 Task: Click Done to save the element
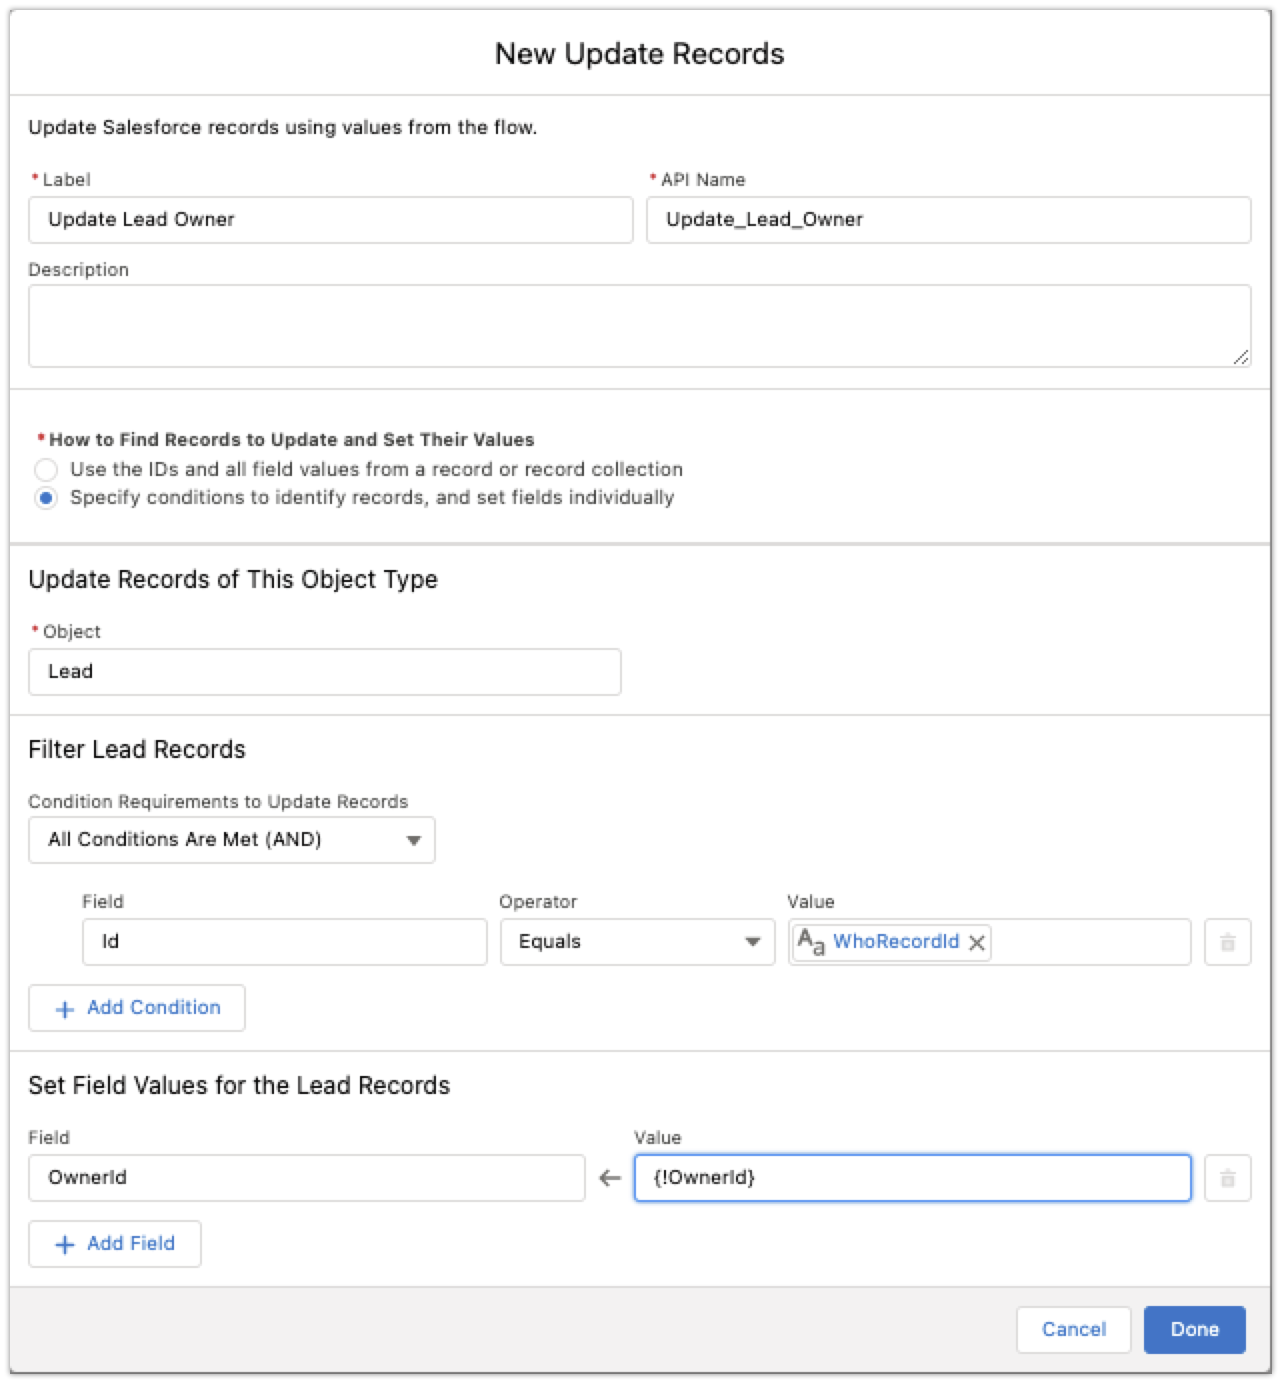(1194, 1329)
